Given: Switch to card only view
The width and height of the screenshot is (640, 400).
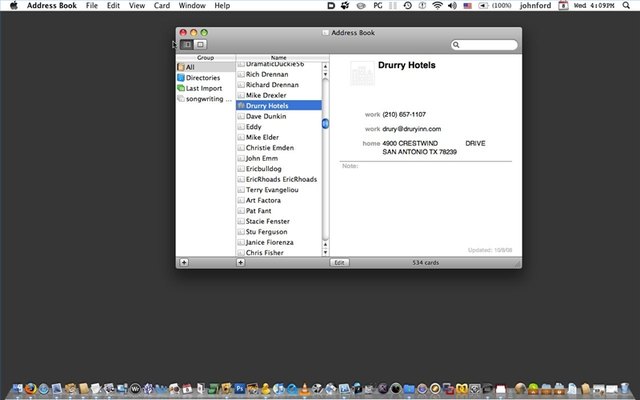Looking at the screenshot, I should pyautogui.click(x=200, y=44).
